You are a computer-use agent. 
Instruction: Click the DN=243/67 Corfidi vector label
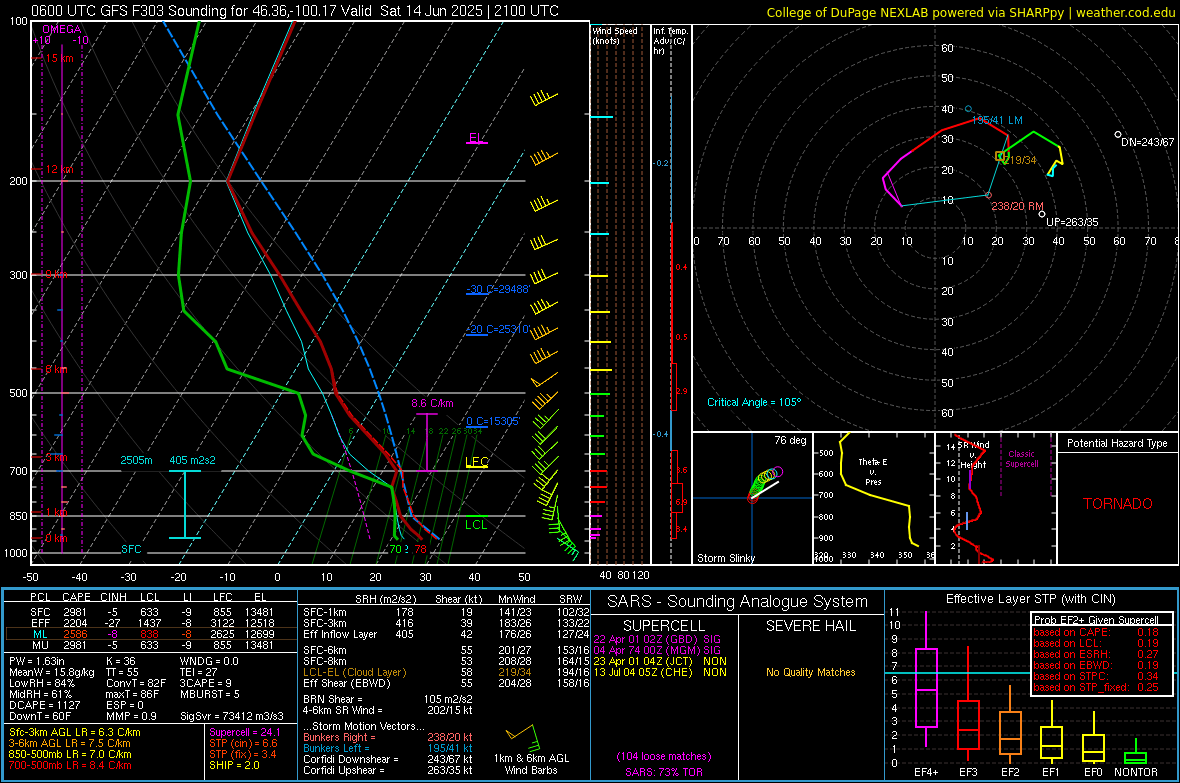coord(1148,142)
